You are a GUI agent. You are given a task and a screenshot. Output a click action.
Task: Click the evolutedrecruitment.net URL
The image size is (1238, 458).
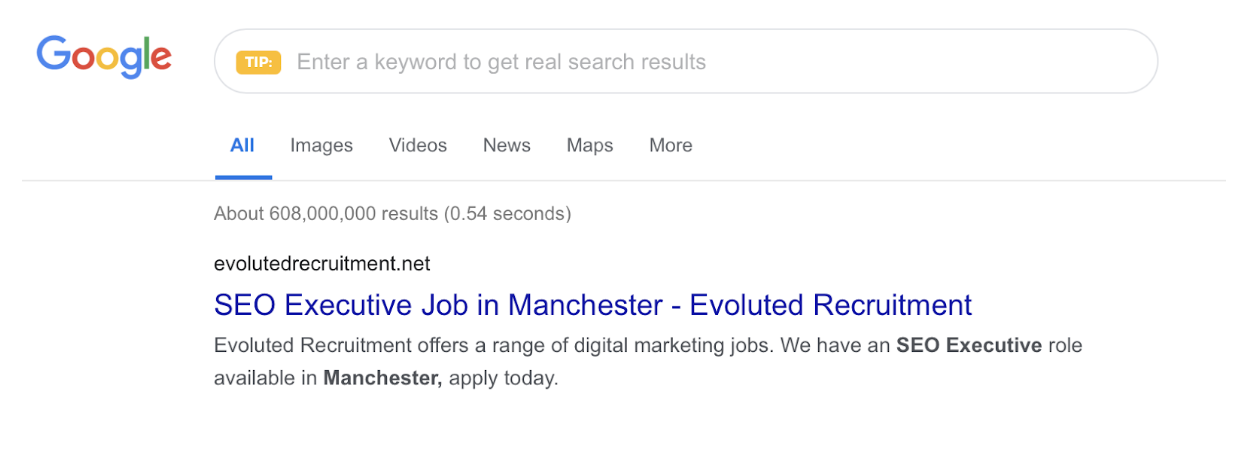point(322,264)
